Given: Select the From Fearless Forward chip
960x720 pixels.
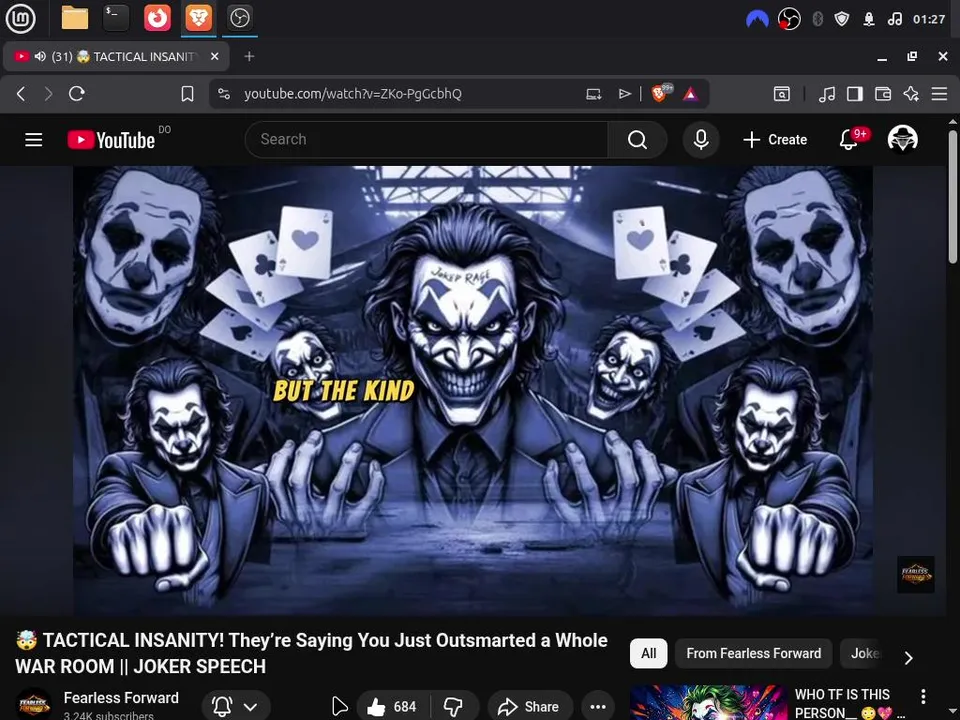Looking at the screenshot, I should 753,653.
